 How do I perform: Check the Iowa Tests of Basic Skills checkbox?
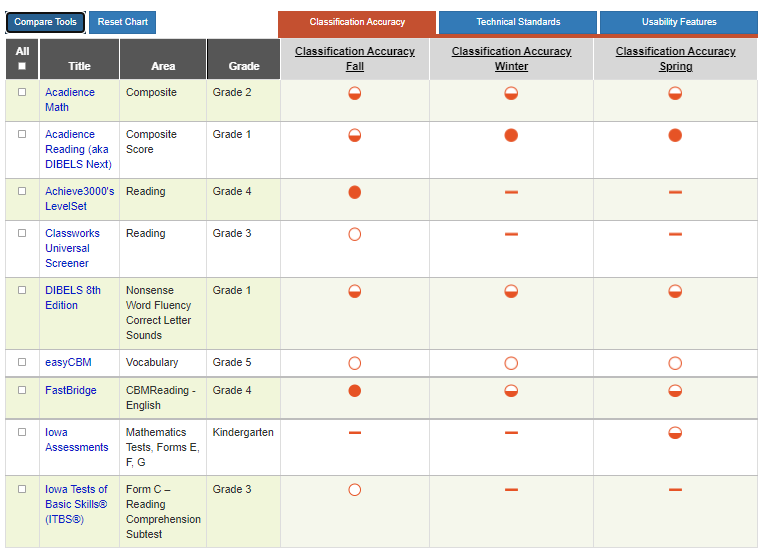coord(22,489)
